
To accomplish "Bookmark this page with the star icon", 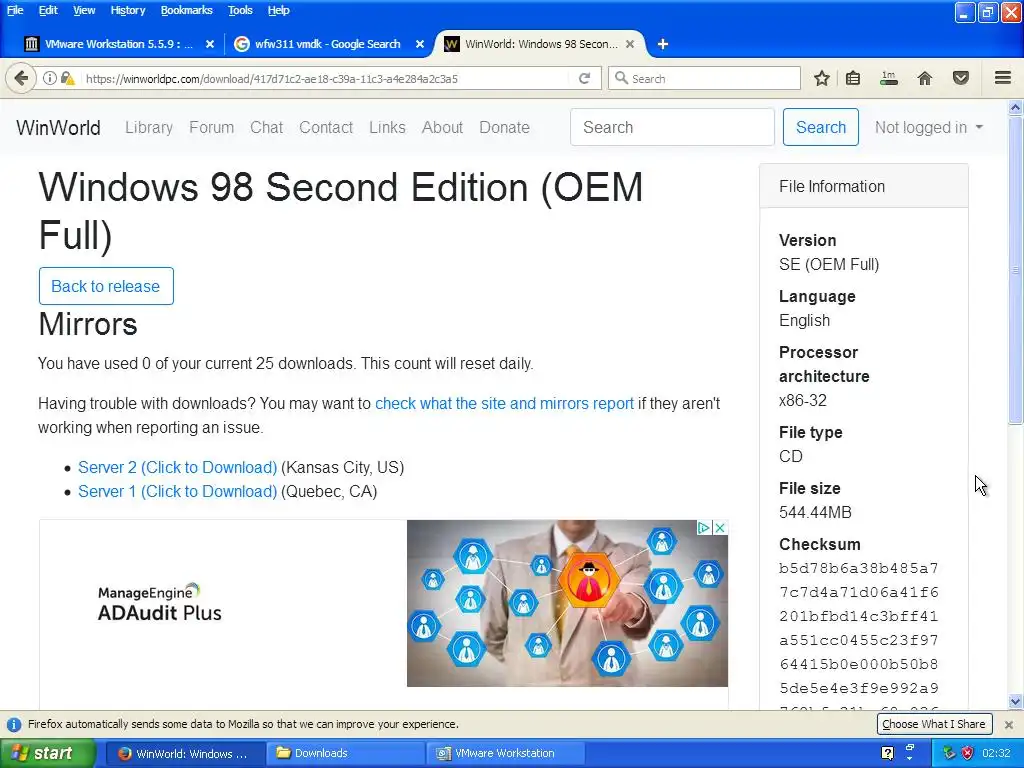I will pyautogui.click(x=822, y=78).
